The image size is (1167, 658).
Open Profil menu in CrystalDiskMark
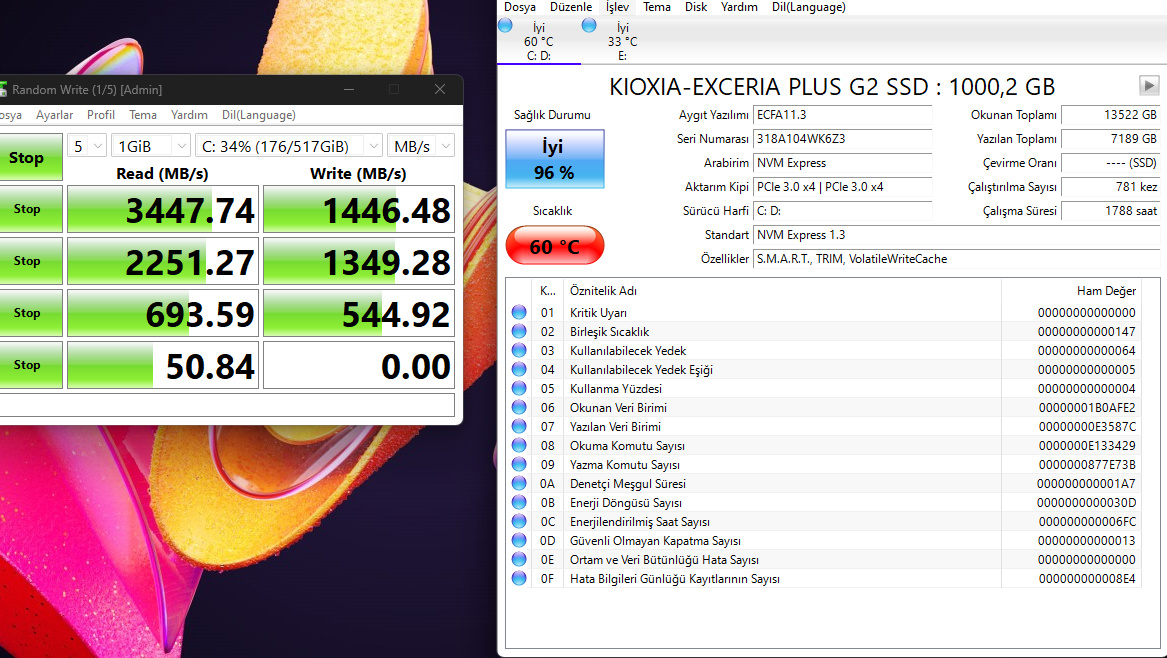click(x=100, y=115)
